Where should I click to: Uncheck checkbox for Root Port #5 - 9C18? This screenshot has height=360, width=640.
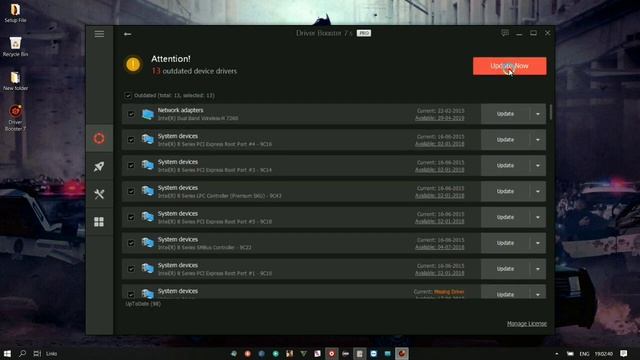point(131,217)
